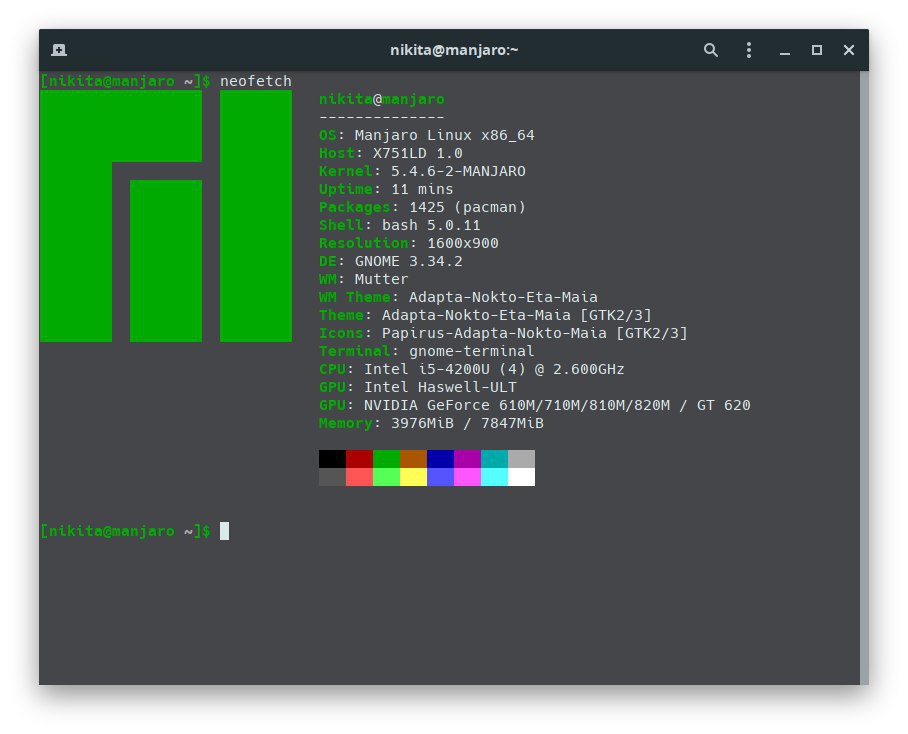Click the terminal vertical scrollbar
Viewport: 908px width, 734px height.
click(x=864, y=377)
